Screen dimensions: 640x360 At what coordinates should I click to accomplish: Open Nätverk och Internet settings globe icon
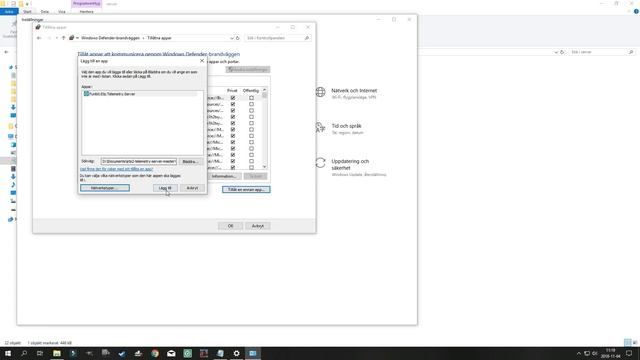[320, 92]
